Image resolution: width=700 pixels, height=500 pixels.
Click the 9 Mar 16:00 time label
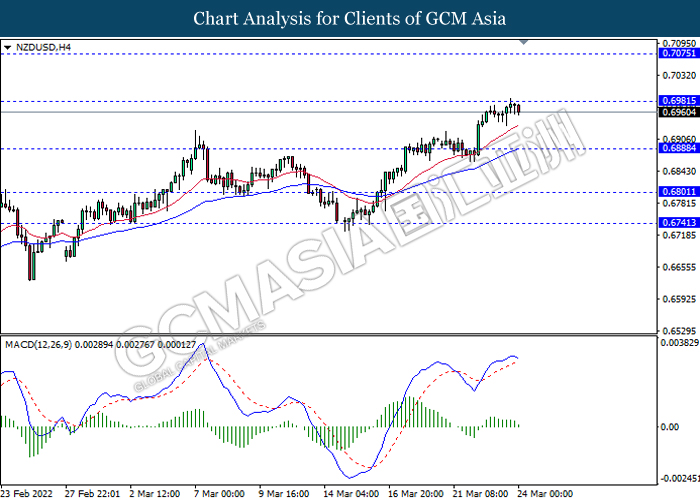284,494
